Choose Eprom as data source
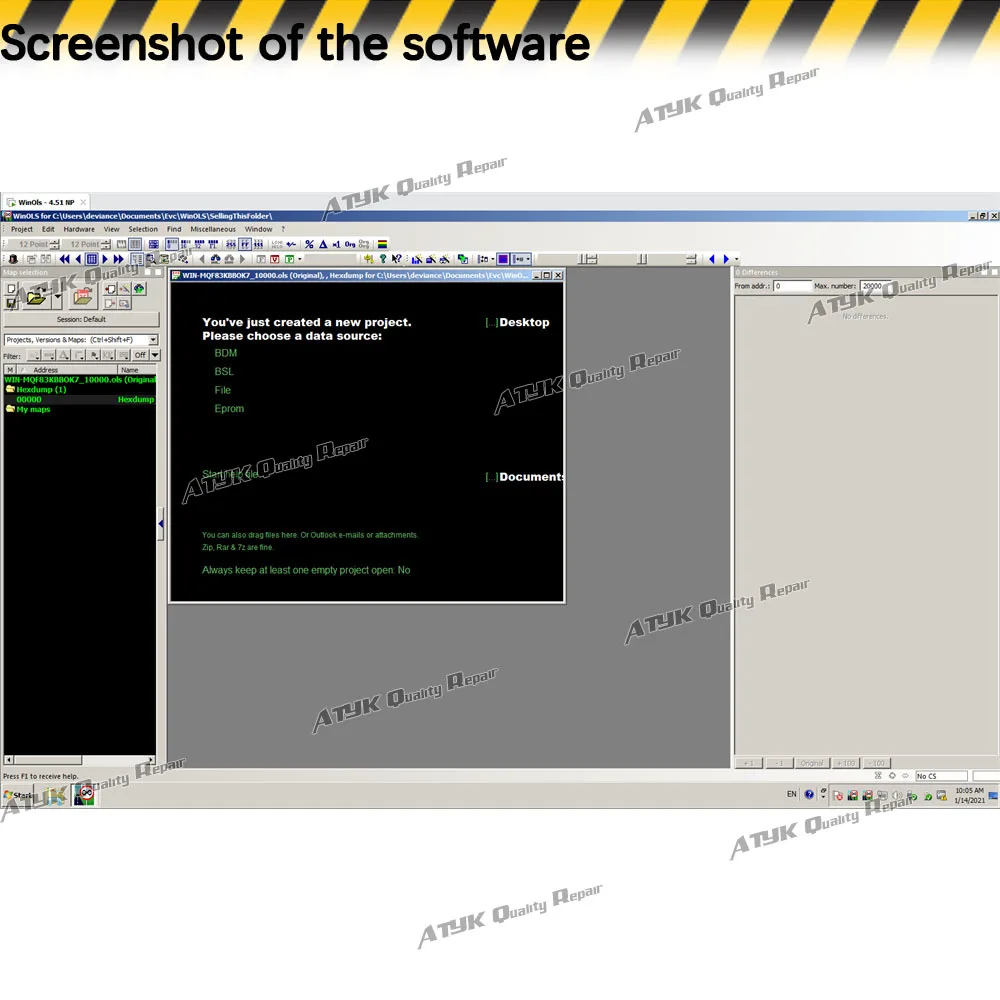Image resolution: width=1000 pixels, height=1000 pixels. 229,408
